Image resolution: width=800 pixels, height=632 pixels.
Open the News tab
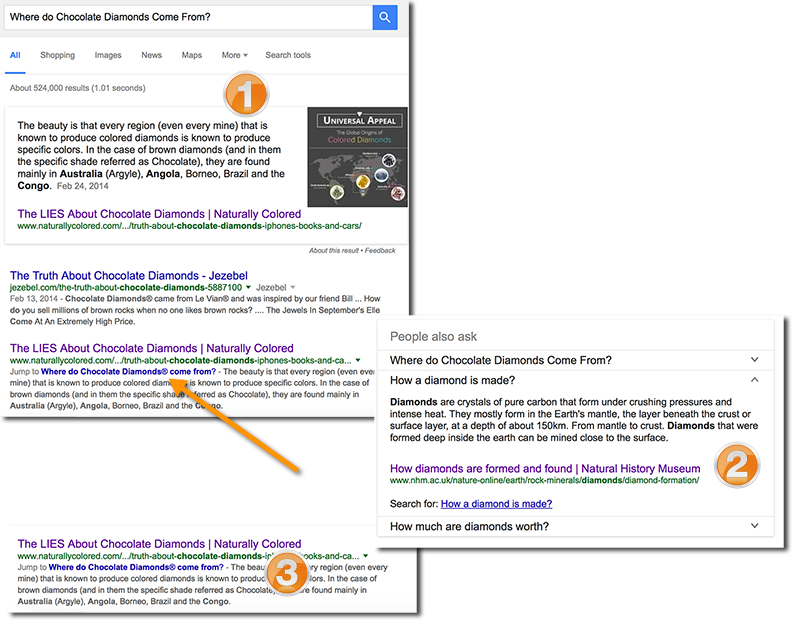coord(152,55)
